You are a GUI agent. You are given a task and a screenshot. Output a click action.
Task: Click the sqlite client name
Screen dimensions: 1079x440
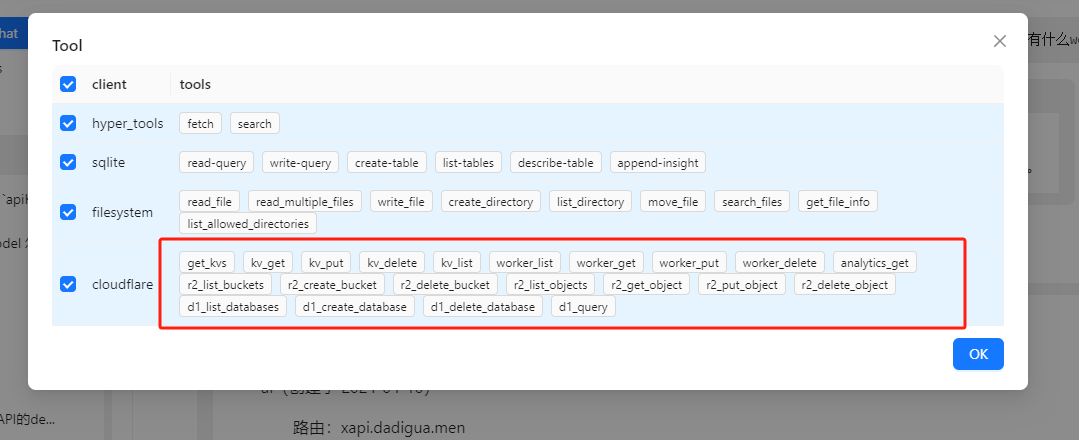coord(109,163)
